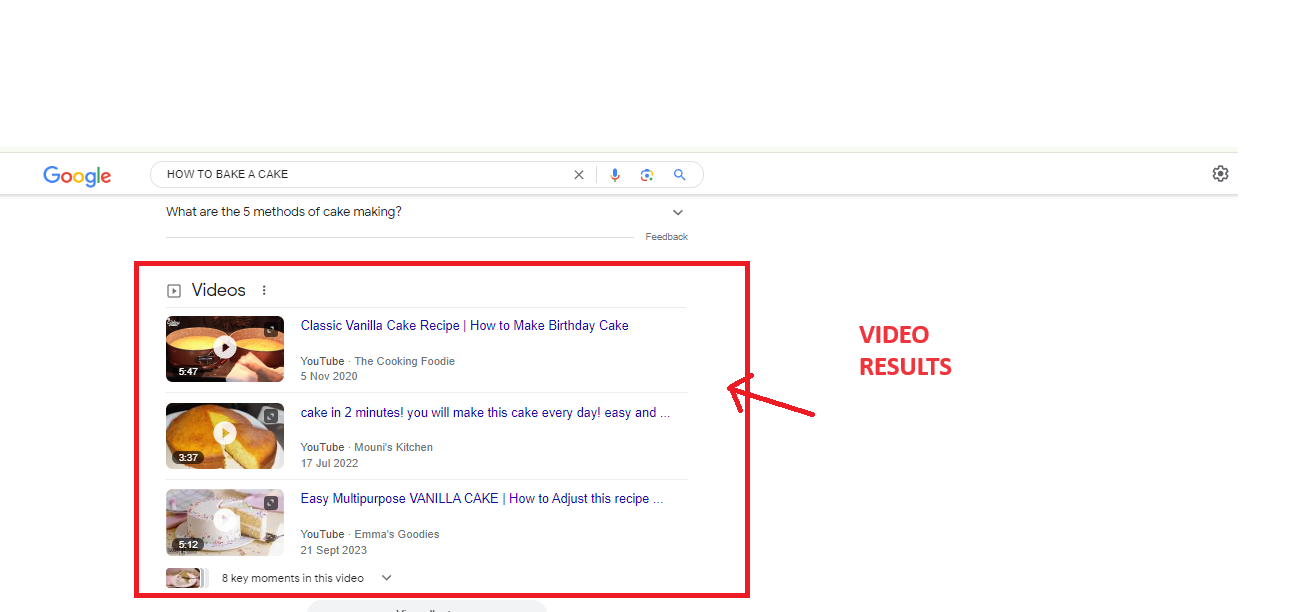
Task: Click into the search query text field
Action: point(360,175)
